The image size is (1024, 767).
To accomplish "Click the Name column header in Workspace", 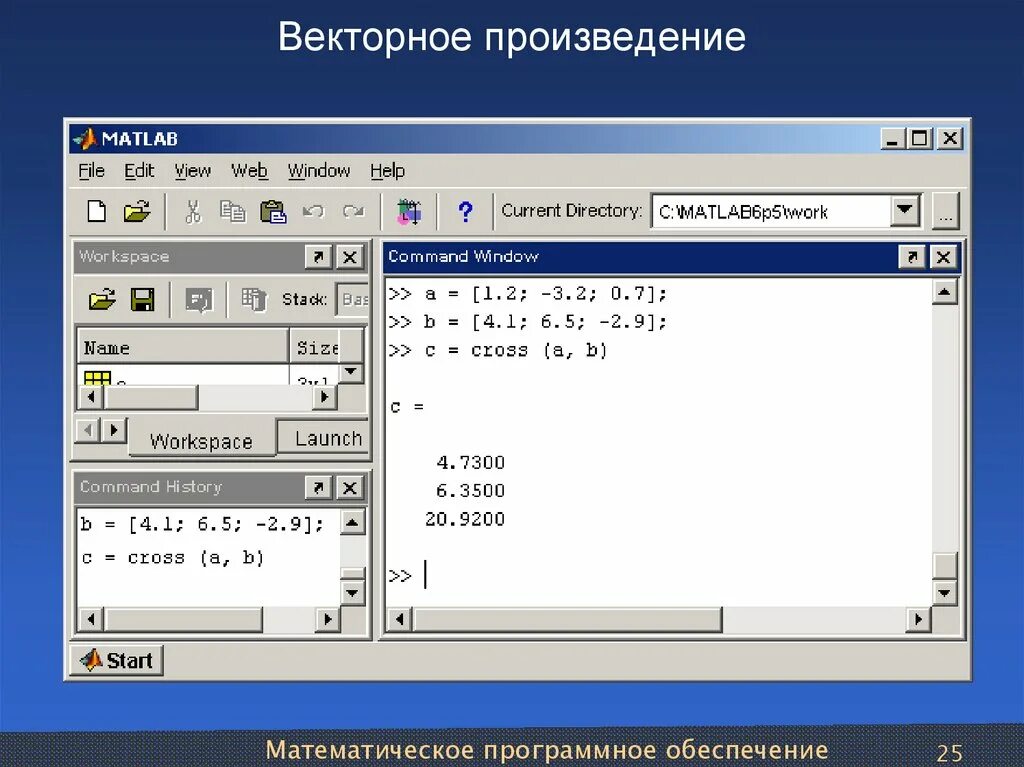I will tap(183, 348).
